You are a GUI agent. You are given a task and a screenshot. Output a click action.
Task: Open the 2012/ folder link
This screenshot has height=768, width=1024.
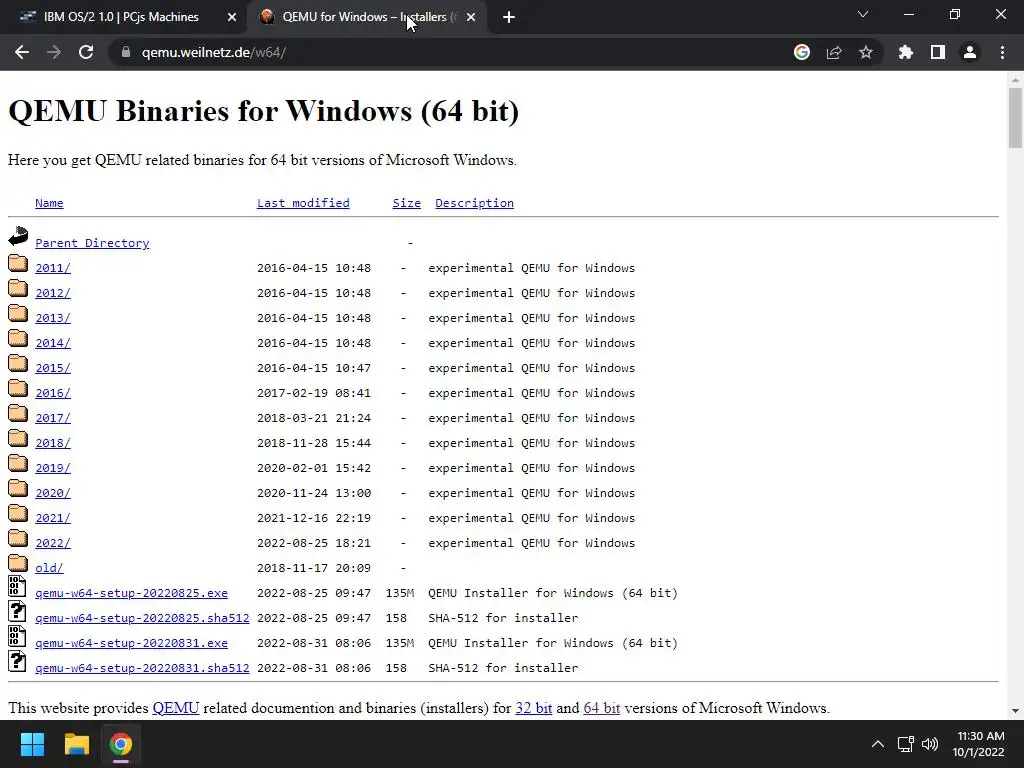[53, 293]
